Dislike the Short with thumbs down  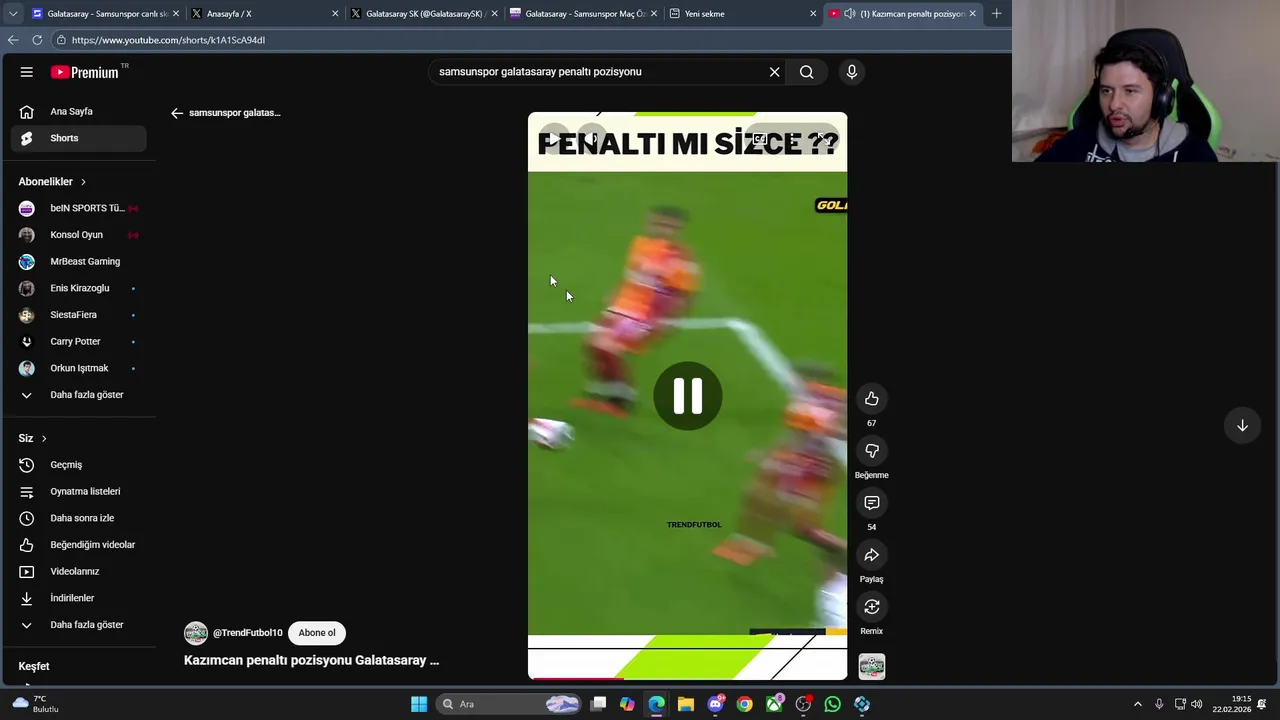click(x=872, y=451)
